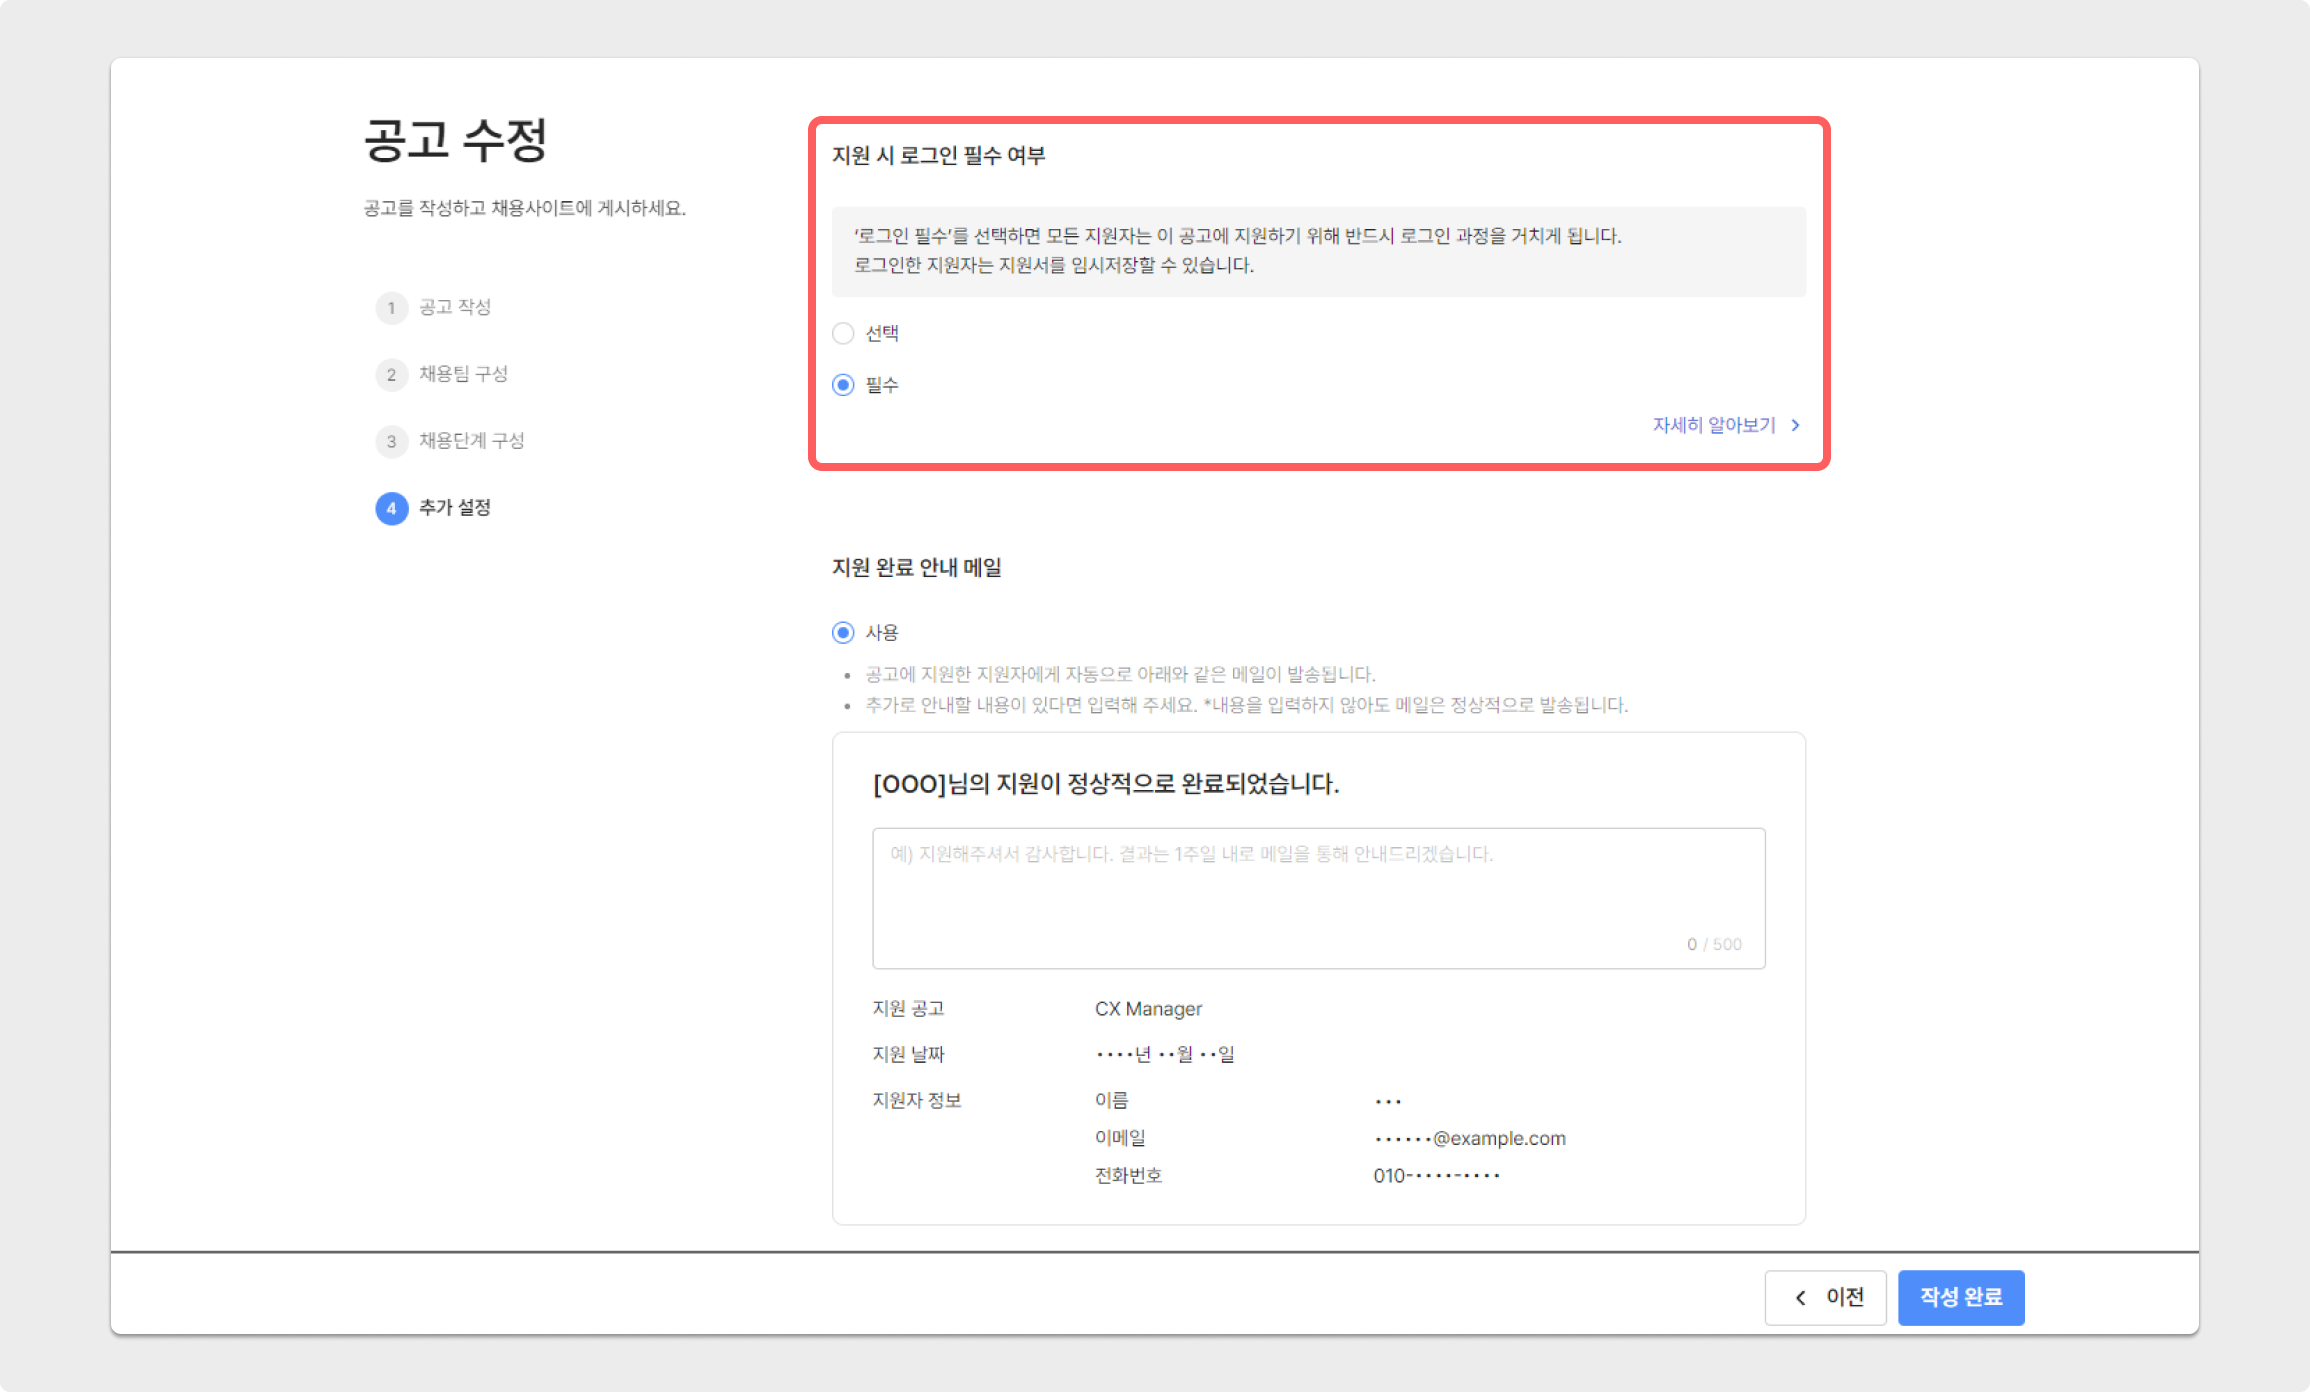Viewport: 2310px width, 1392px height.
Task: Click the blue step 4 number circle
Action: 391,509
